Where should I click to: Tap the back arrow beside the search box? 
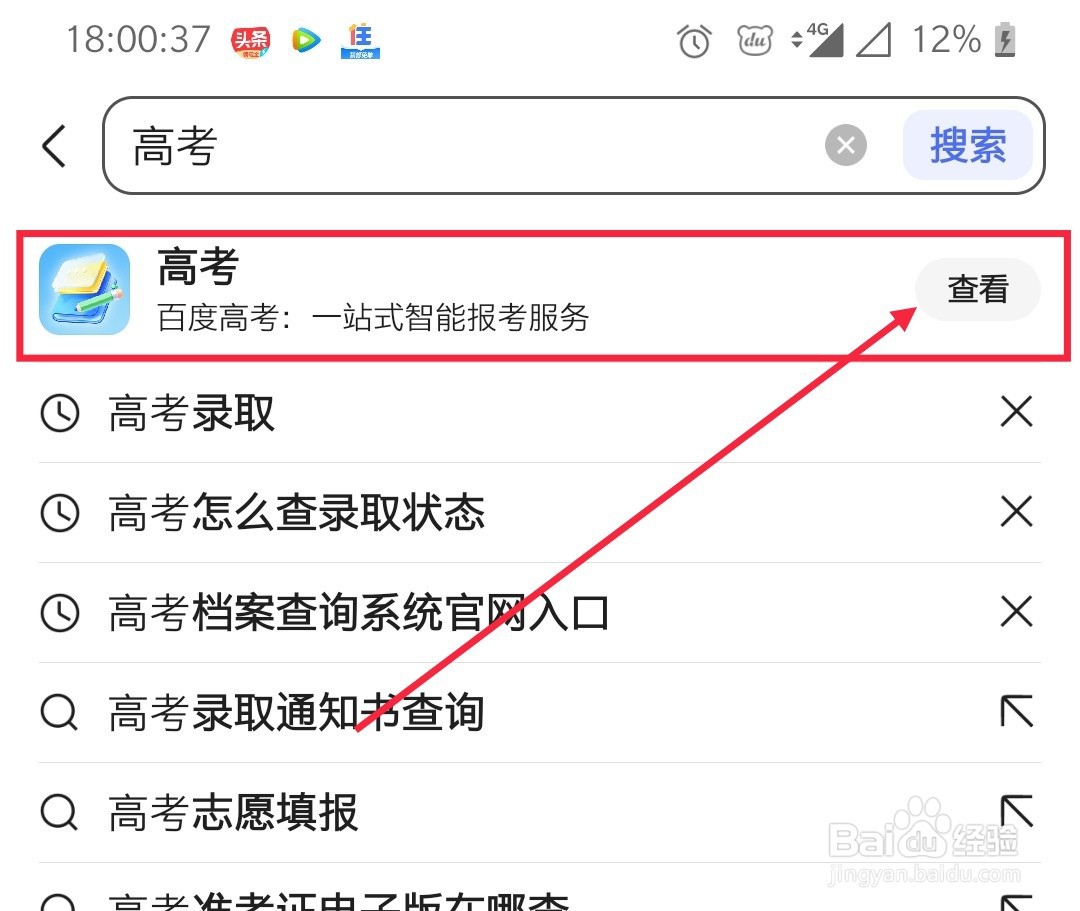pyautogui.click(x=54, y=145)
